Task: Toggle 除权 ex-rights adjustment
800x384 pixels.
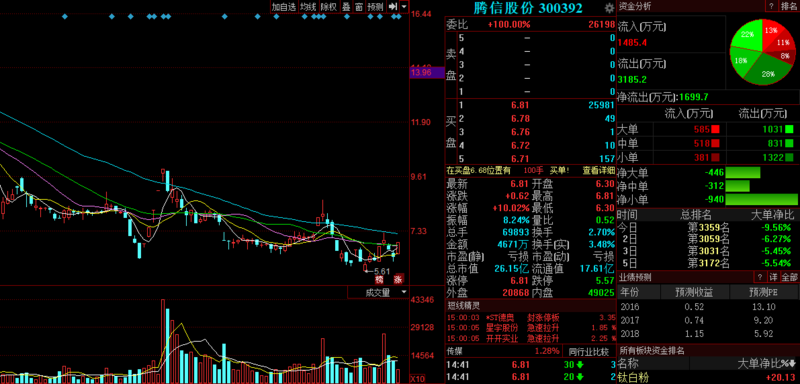Action: (x=328, y=6)
